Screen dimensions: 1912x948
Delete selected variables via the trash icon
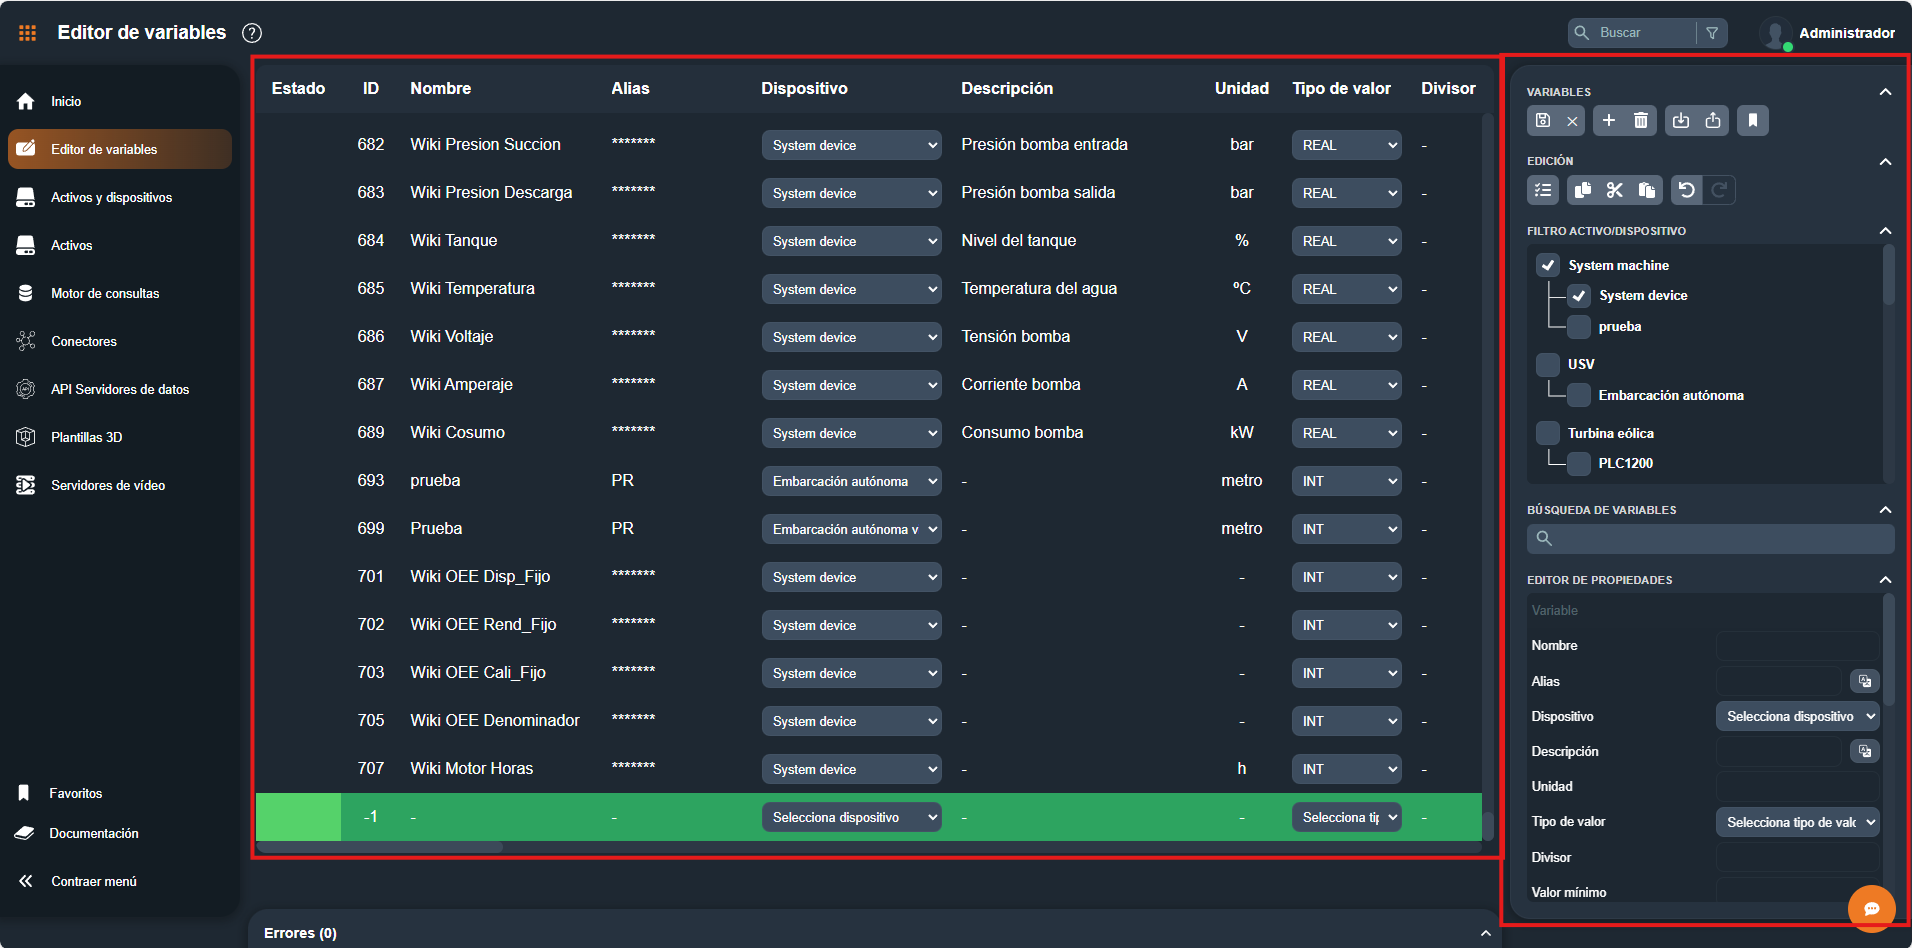pyautogui.click(x=1640, y=120)
